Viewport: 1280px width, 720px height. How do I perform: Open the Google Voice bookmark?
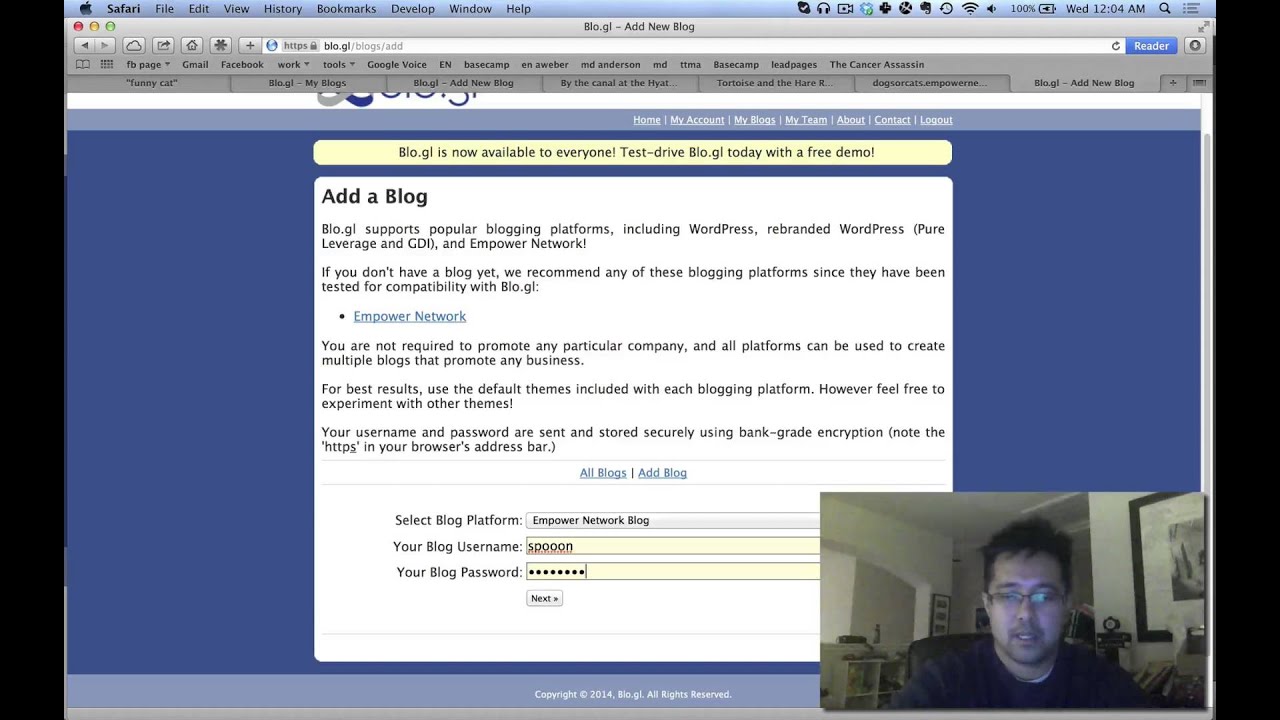[396, 65]
